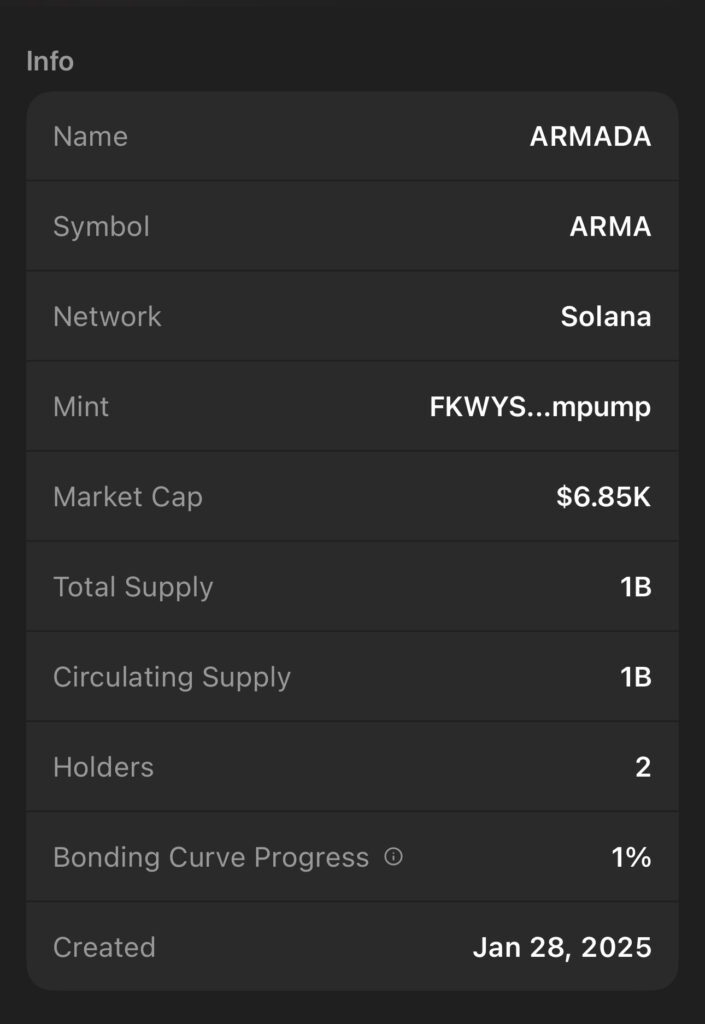
Task: Select the Symbol row label
Action: pyautogui.click(x=101, y=227)
